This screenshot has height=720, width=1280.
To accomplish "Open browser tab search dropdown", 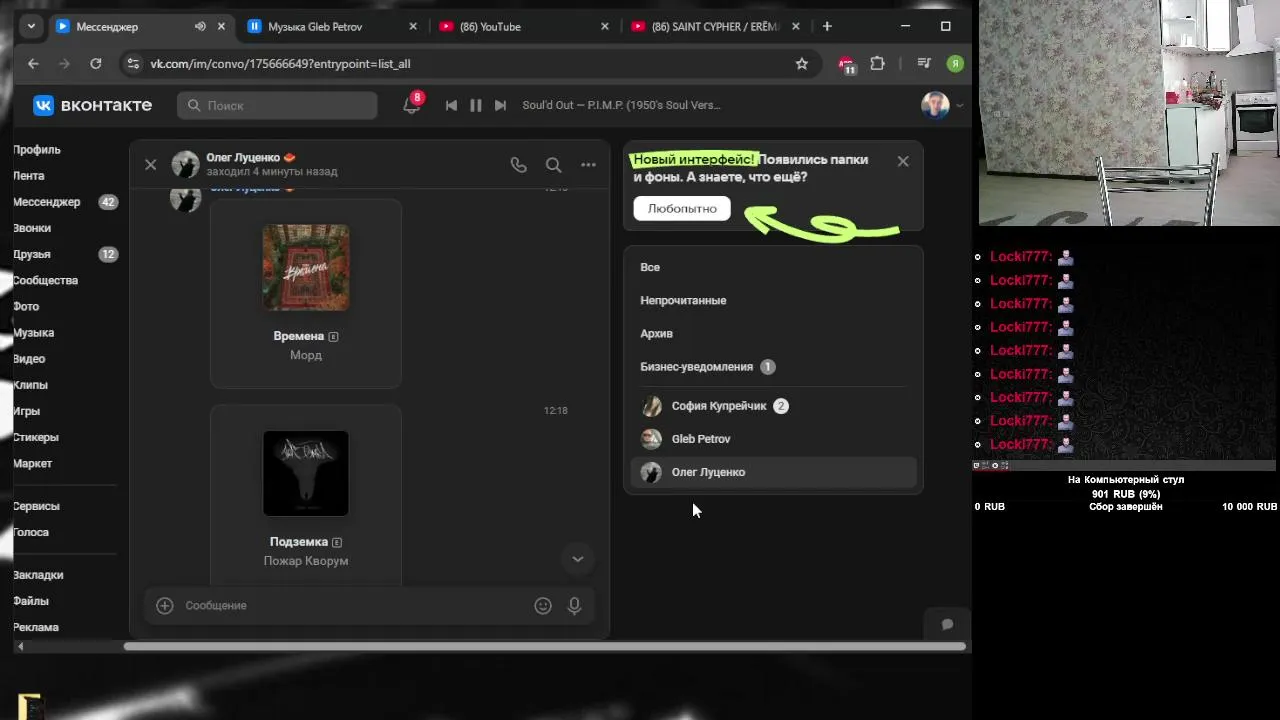I will tap(32, 27).
